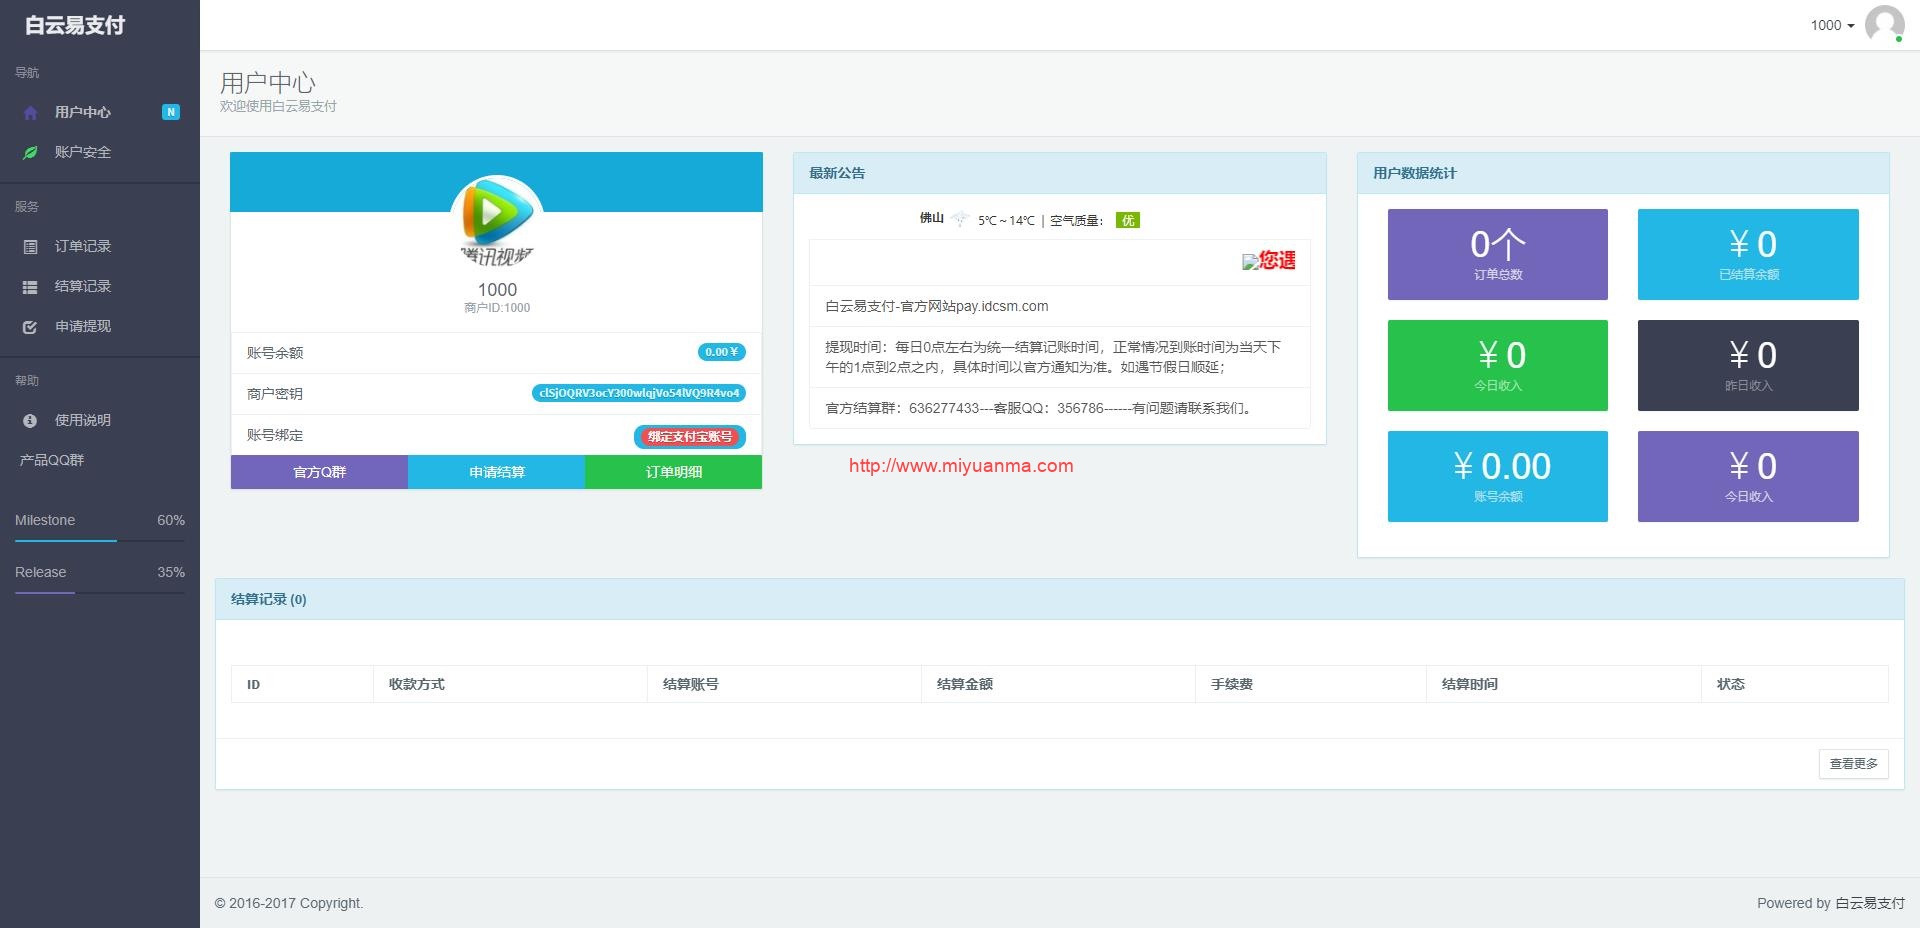Click the 已结算余额 blue stat card

(x=1748, y=254)
